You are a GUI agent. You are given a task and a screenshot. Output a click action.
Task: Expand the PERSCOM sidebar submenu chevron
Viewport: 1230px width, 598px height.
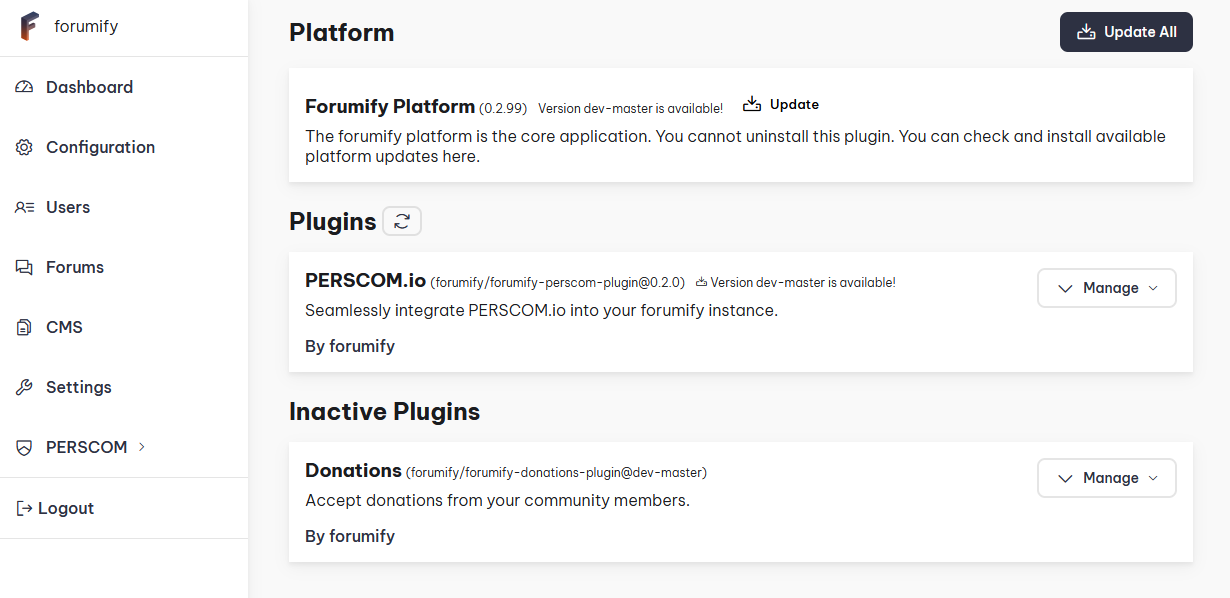click(x=141, y=447)
